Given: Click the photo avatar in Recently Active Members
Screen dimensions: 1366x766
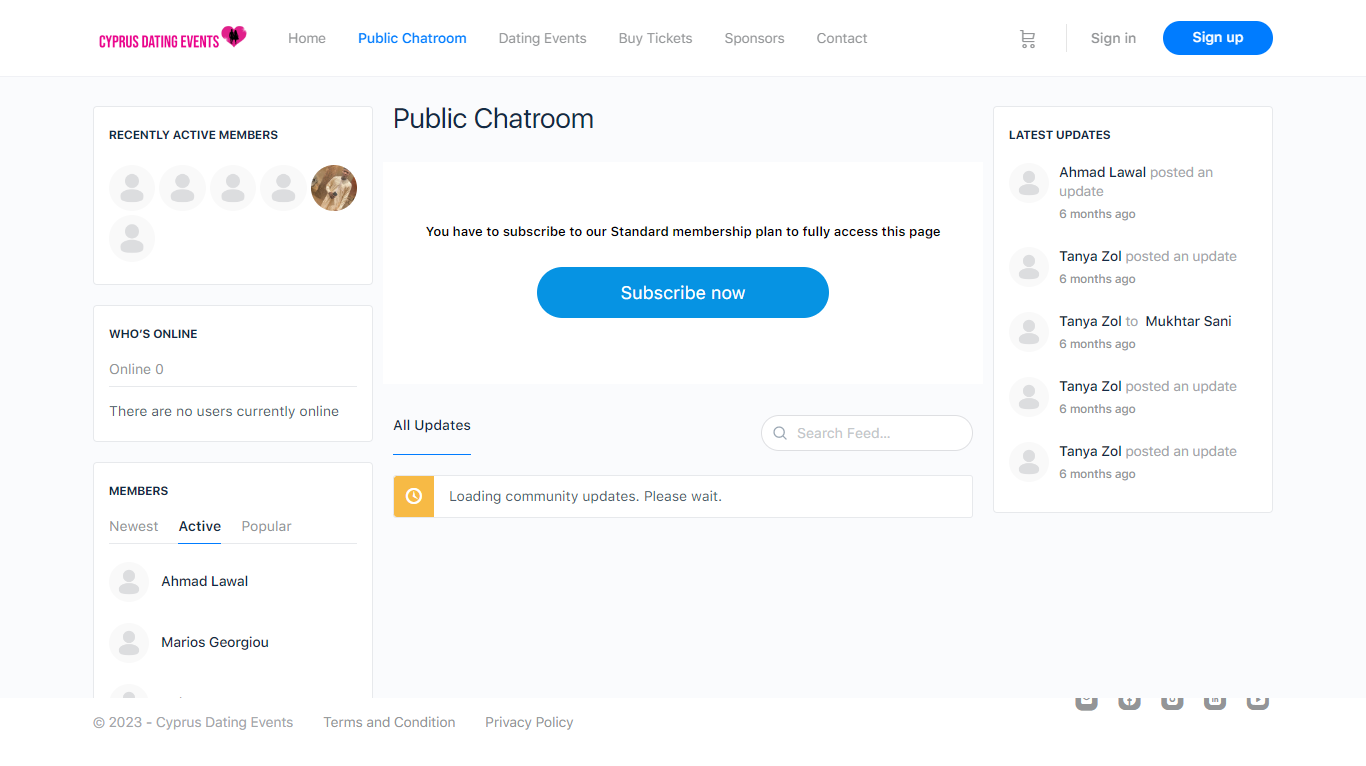Looking at the screenshot, I should (x=334, y=188).
